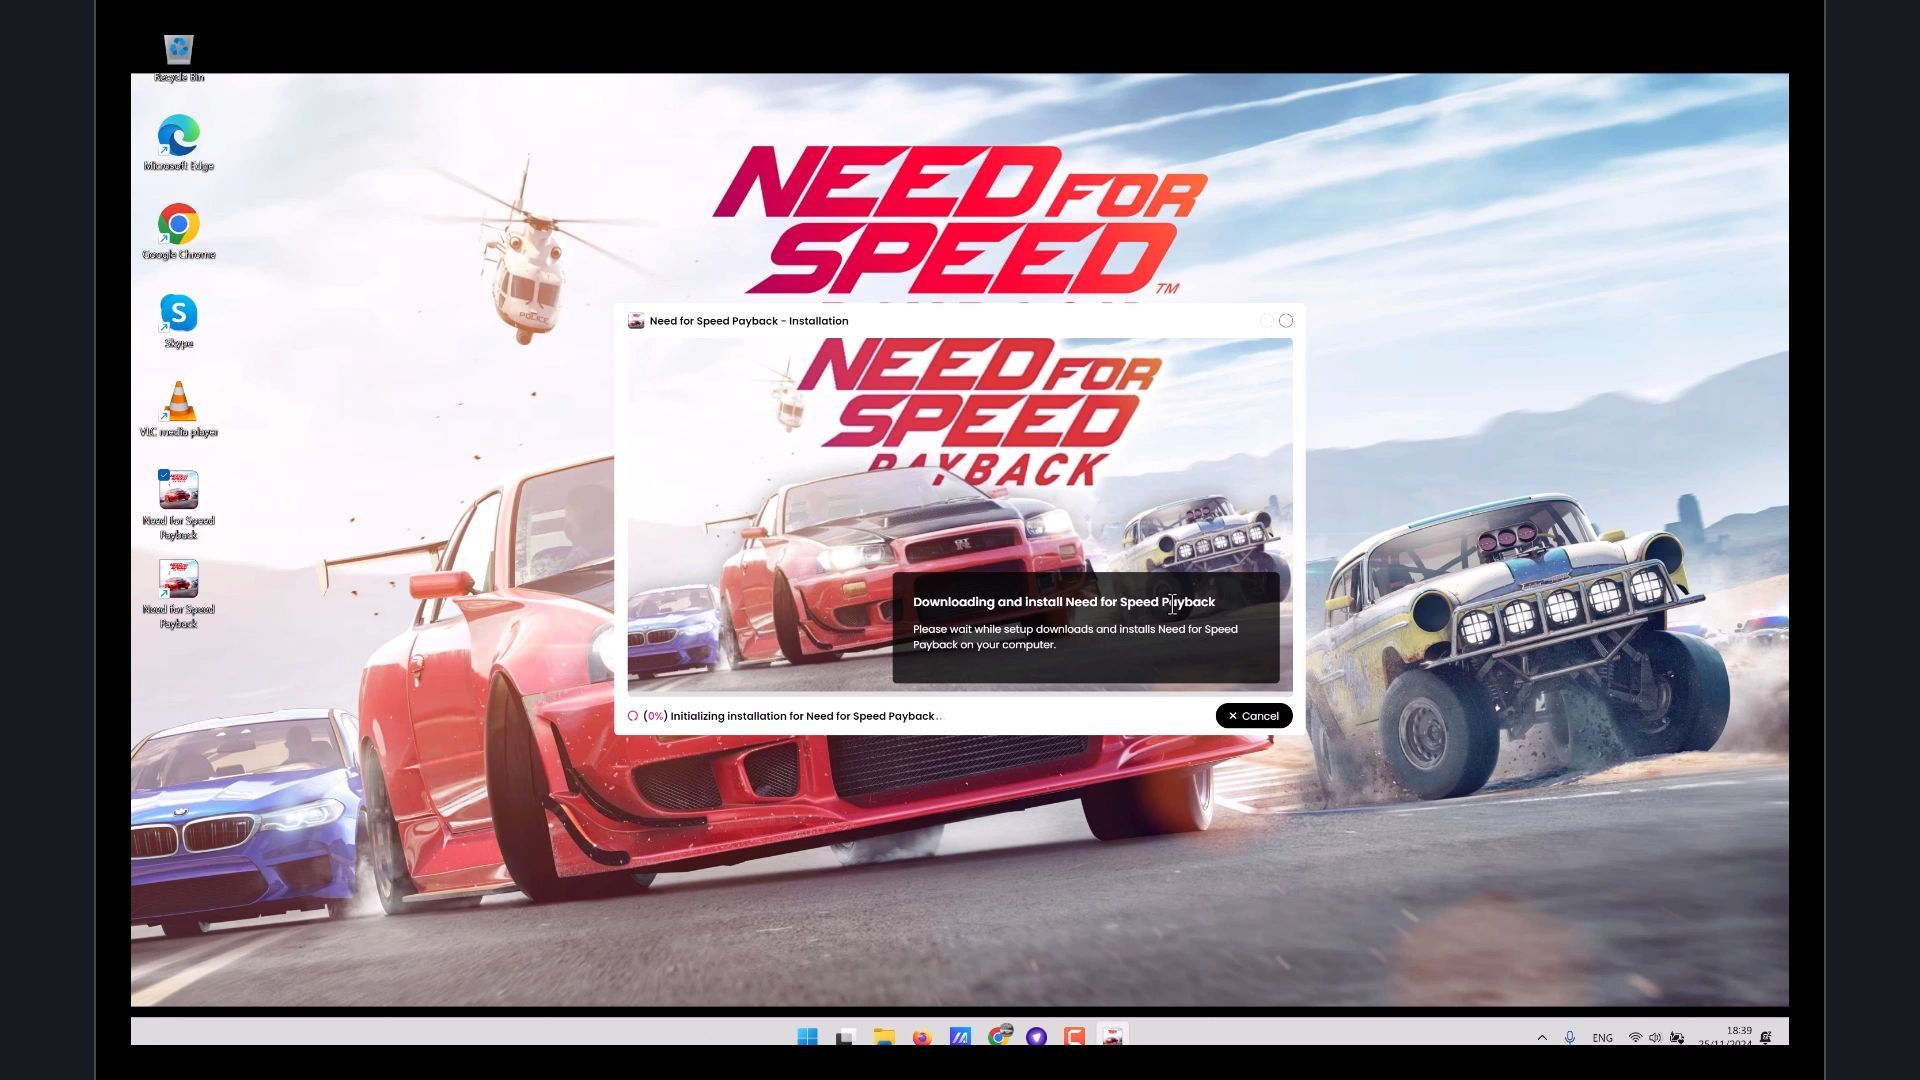Open the notifications bell icon

tap(1766, 1037)
